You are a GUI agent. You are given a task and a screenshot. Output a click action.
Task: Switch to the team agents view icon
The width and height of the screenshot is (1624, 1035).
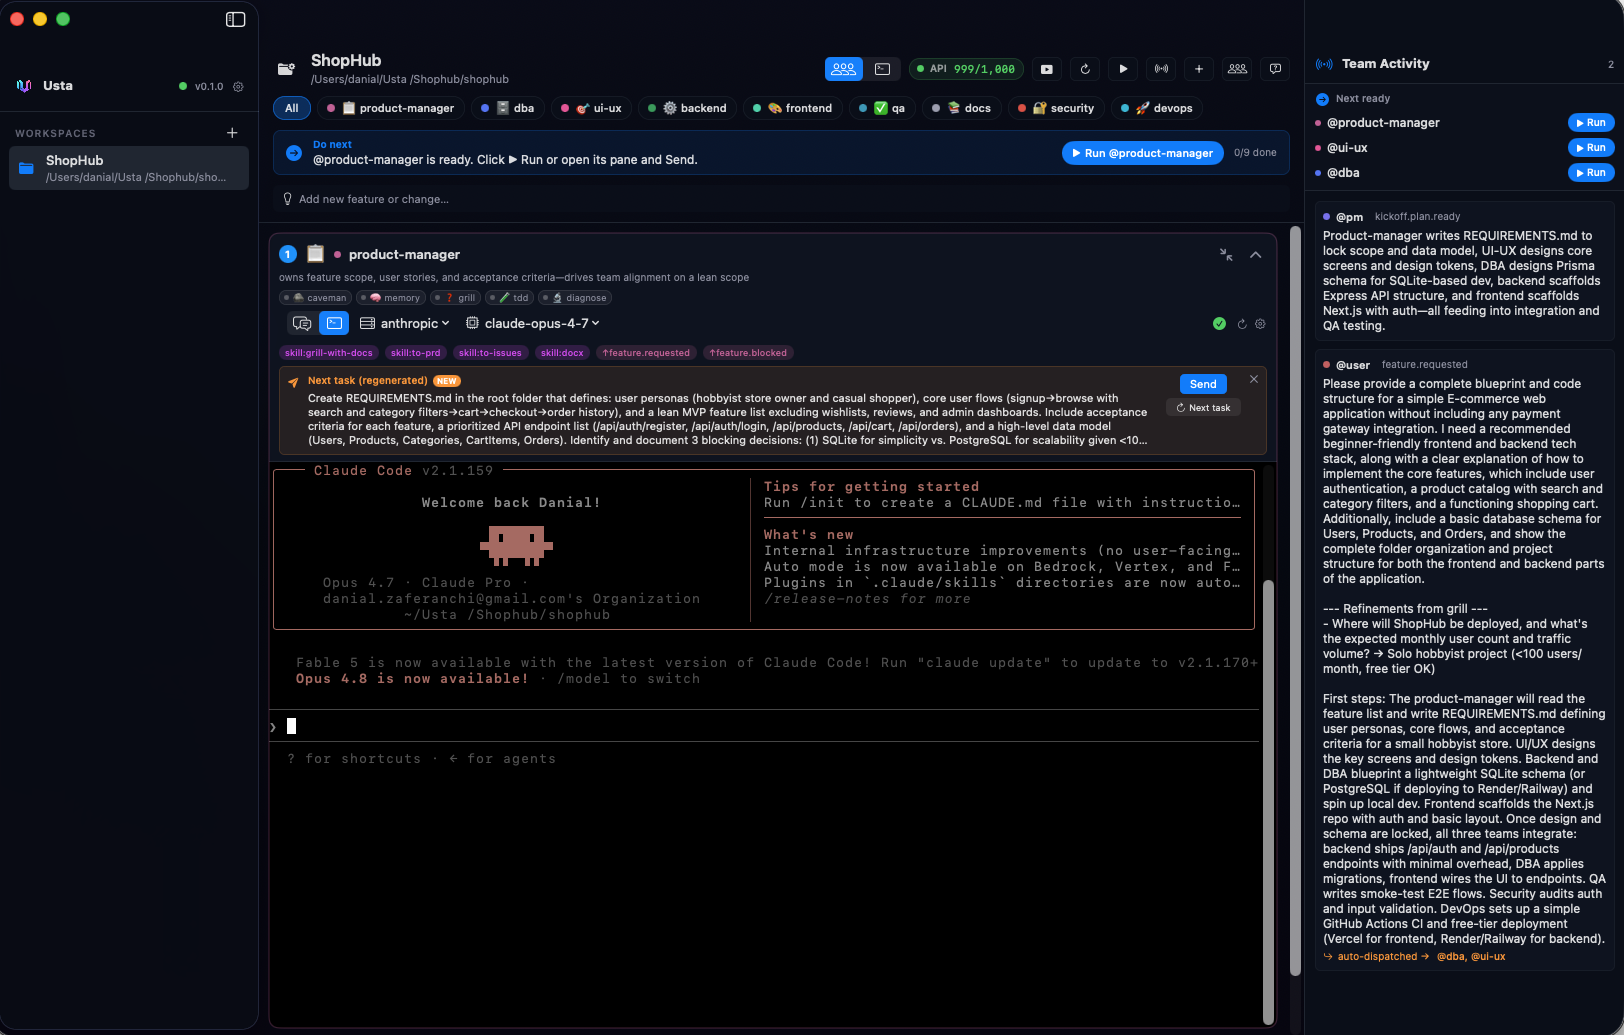(x=844, y=69)
